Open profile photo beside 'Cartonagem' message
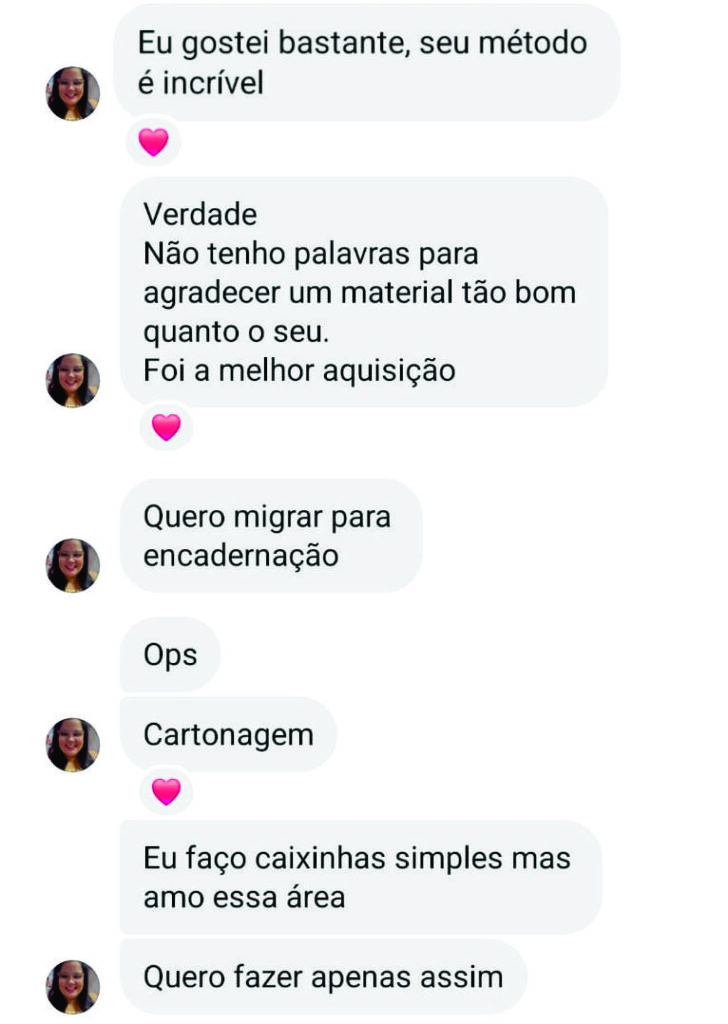 [72, 745]
